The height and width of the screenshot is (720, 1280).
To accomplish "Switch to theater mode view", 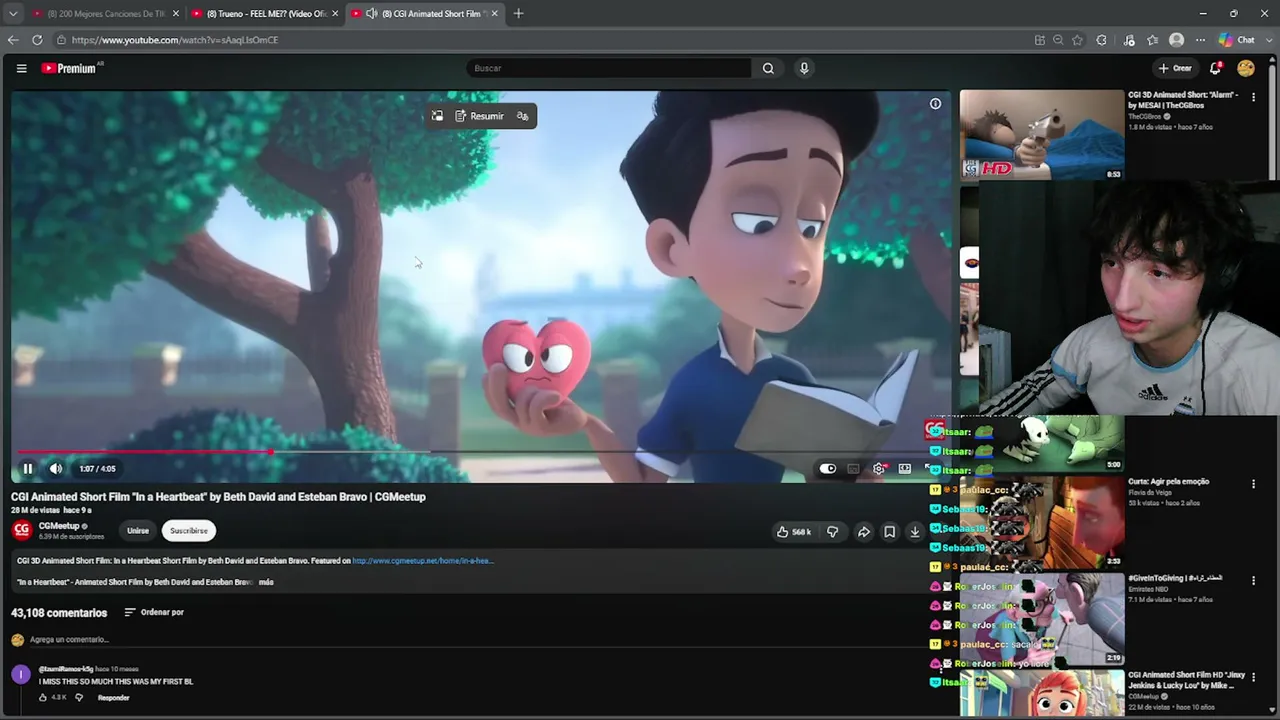I will [x=905, y=469].
